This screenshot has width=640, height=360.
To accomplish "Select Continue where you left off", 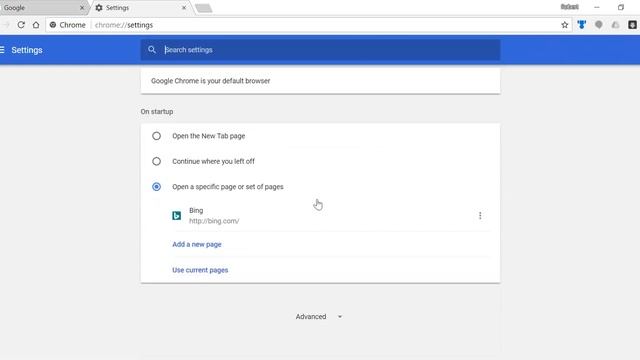I will [x=156, y=161].
